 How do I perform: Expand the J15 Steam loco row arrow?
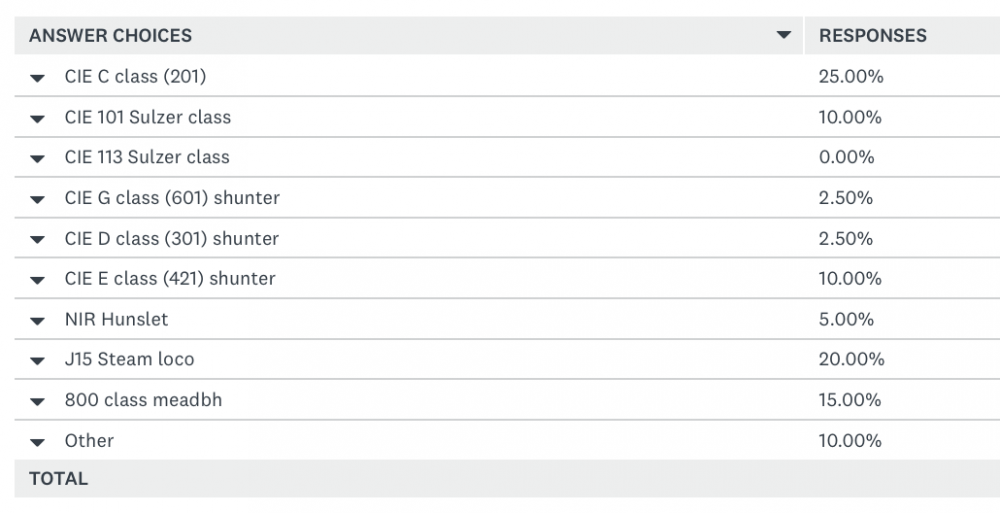[x=38, y=361]
